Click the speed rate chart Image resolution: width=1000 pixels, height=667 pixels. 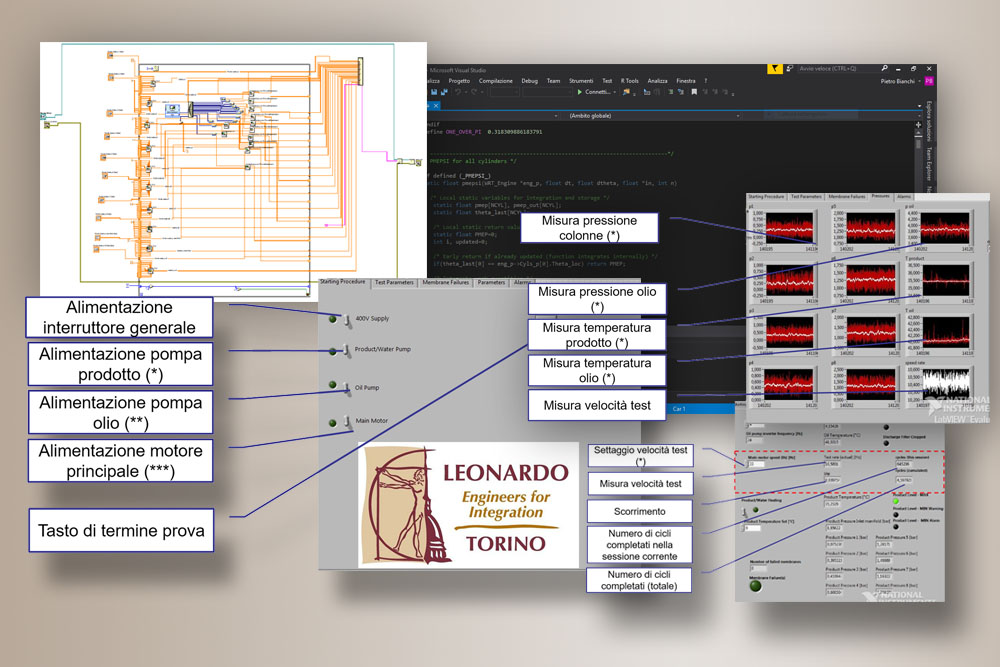946,385
